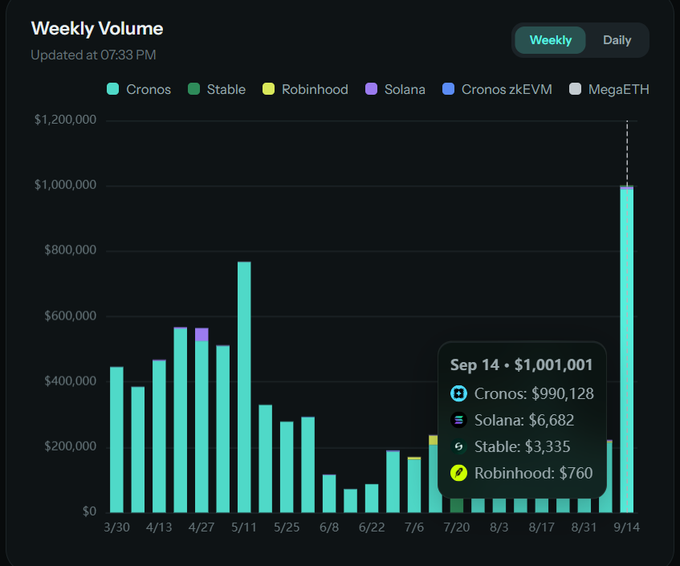Click the Stable icon in tooltip
The image size is (680, 566).
(458, 446)
